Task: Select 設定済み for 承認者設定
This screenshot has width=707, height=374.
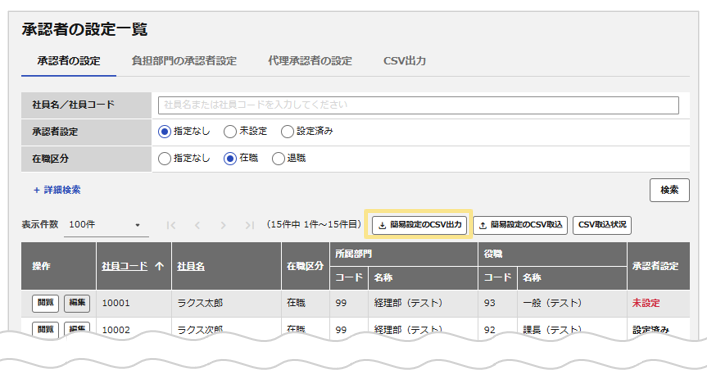Action: (287, 131)
